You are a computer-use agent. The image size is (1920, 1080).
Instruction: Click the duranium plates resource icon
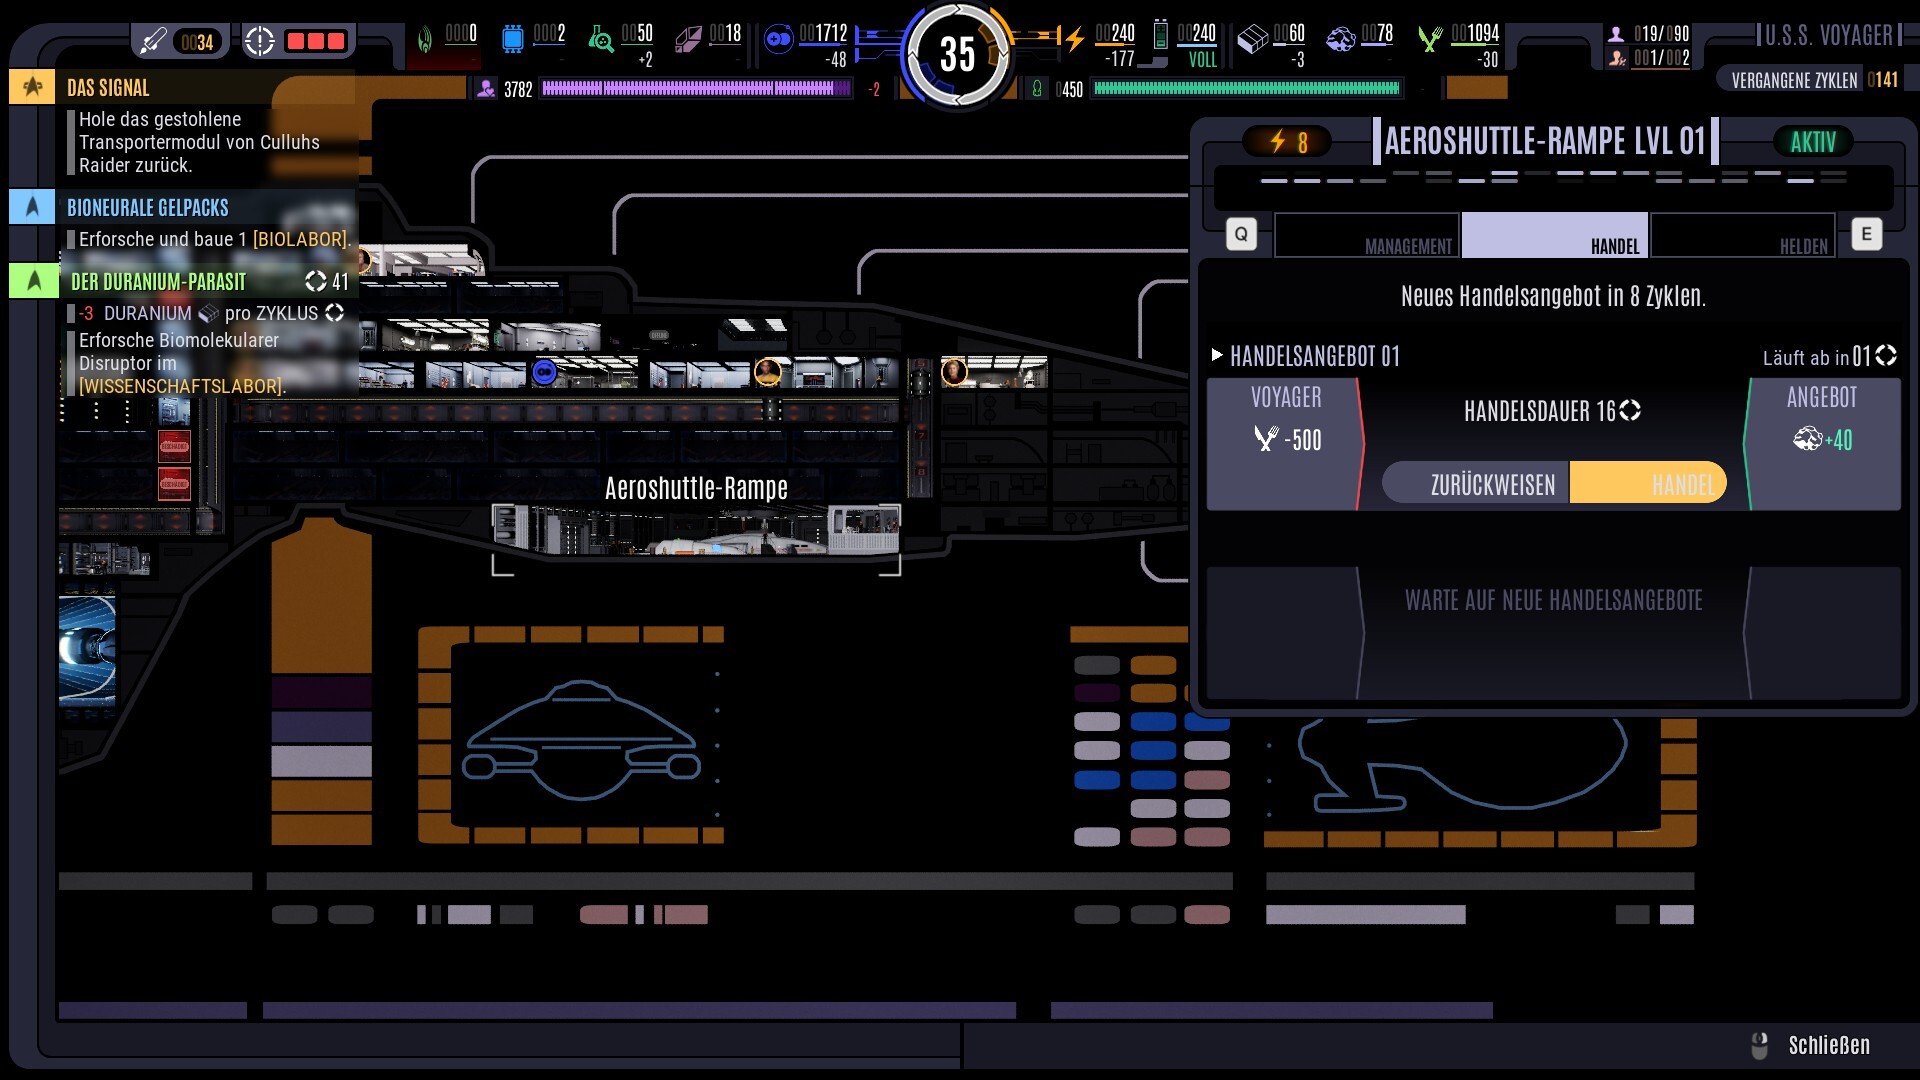coord(1252,39)
